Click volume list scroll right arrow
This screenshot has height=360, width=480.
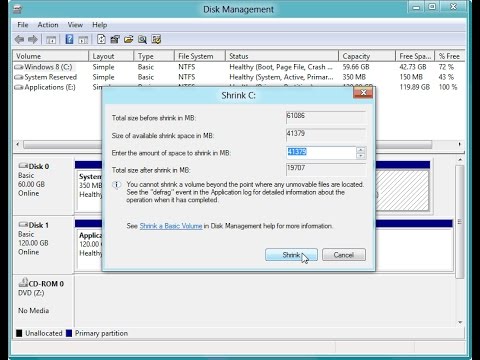[459, 144]
